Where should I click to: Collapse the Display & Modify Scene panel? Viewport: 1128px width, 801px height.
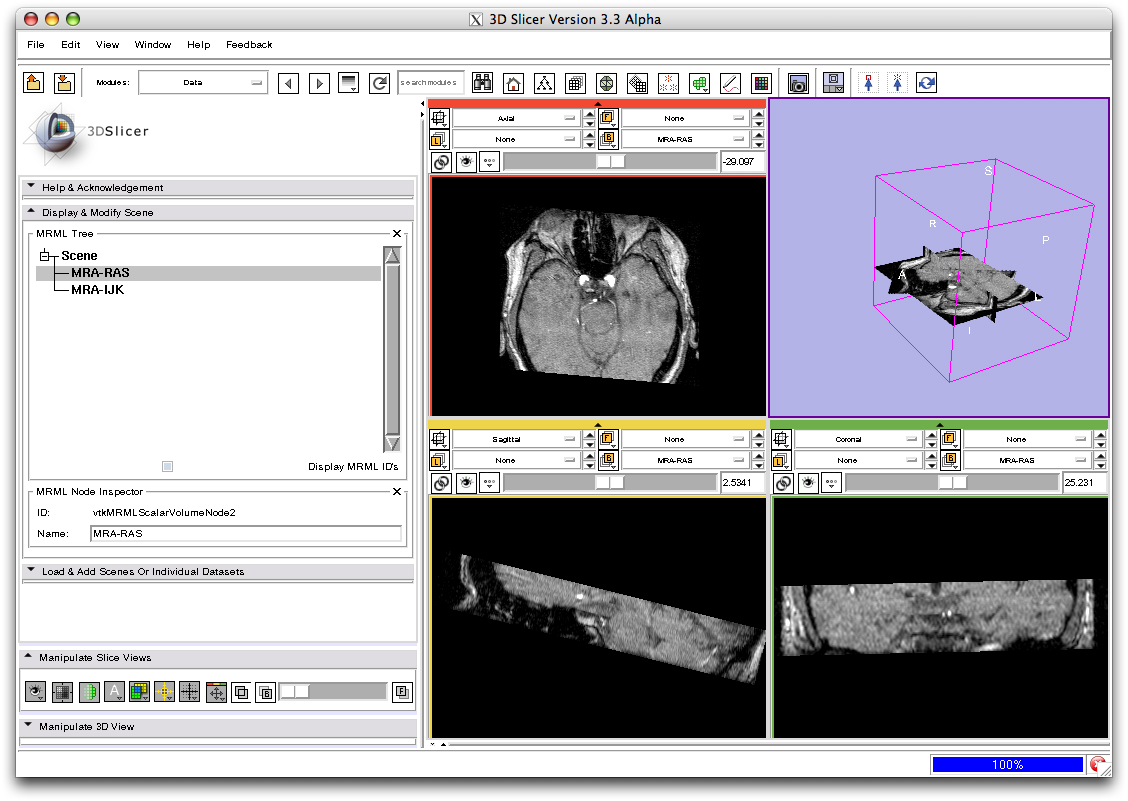click(x=31, y=212)
